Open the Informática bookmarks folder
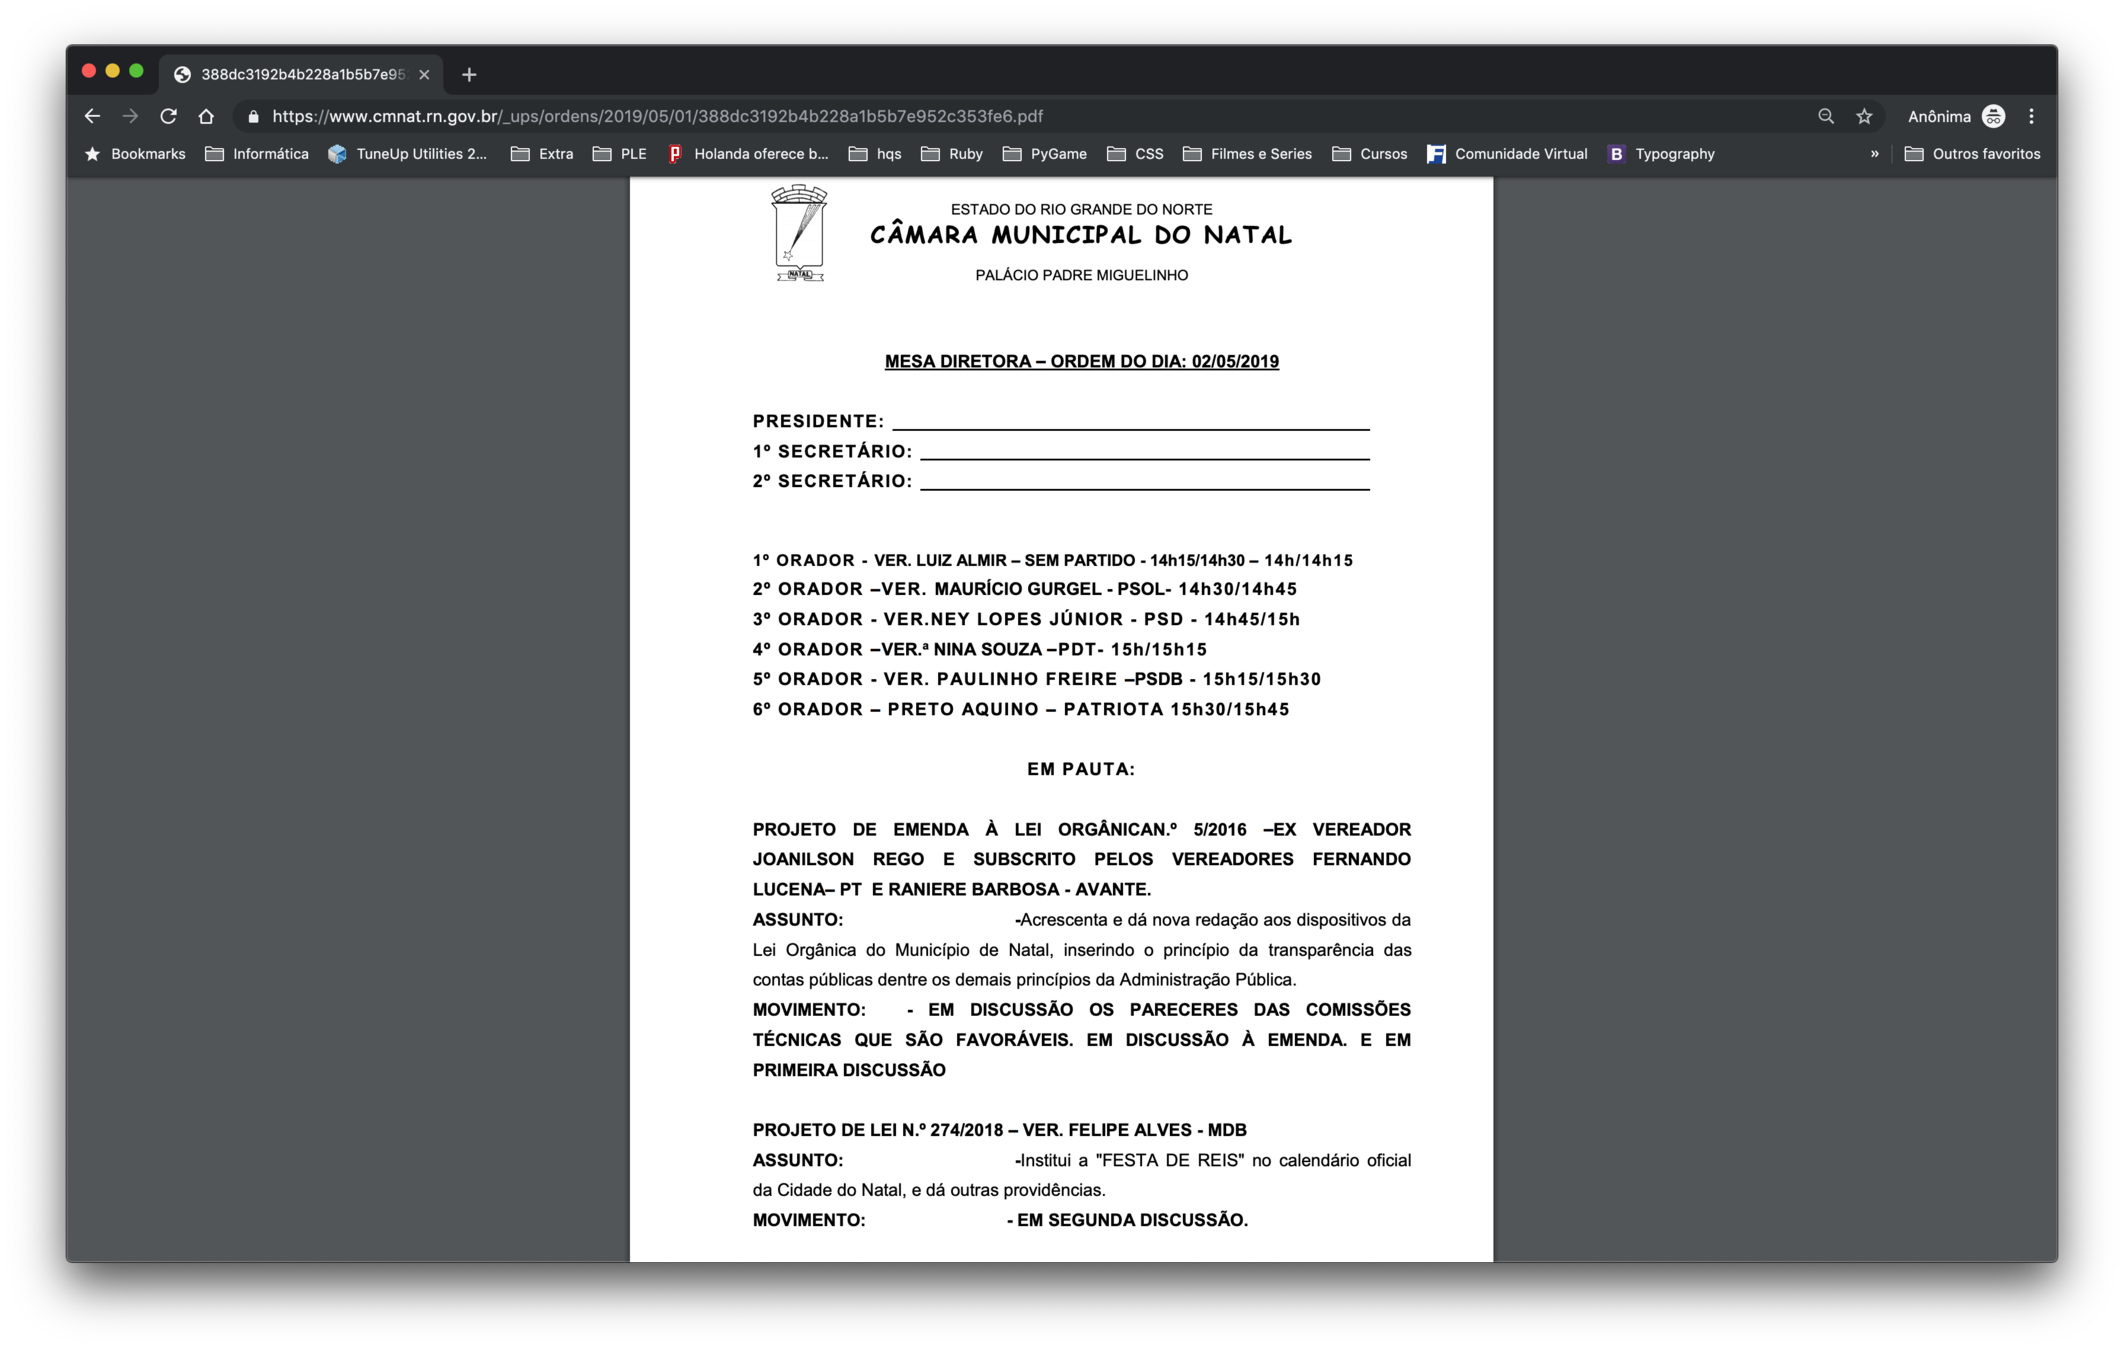2124x1350 pixels. [257, 154]
